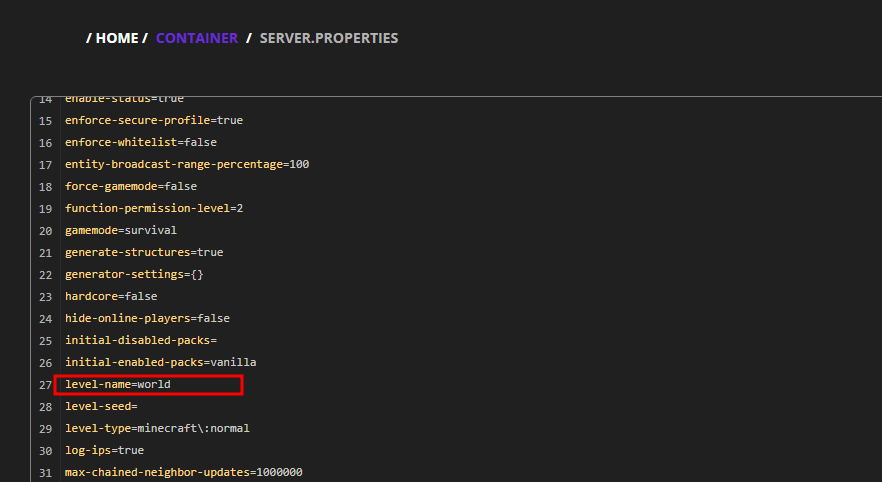Click the level-type=minecraft\:normal line
882x482 pixels.
(157, 428)
